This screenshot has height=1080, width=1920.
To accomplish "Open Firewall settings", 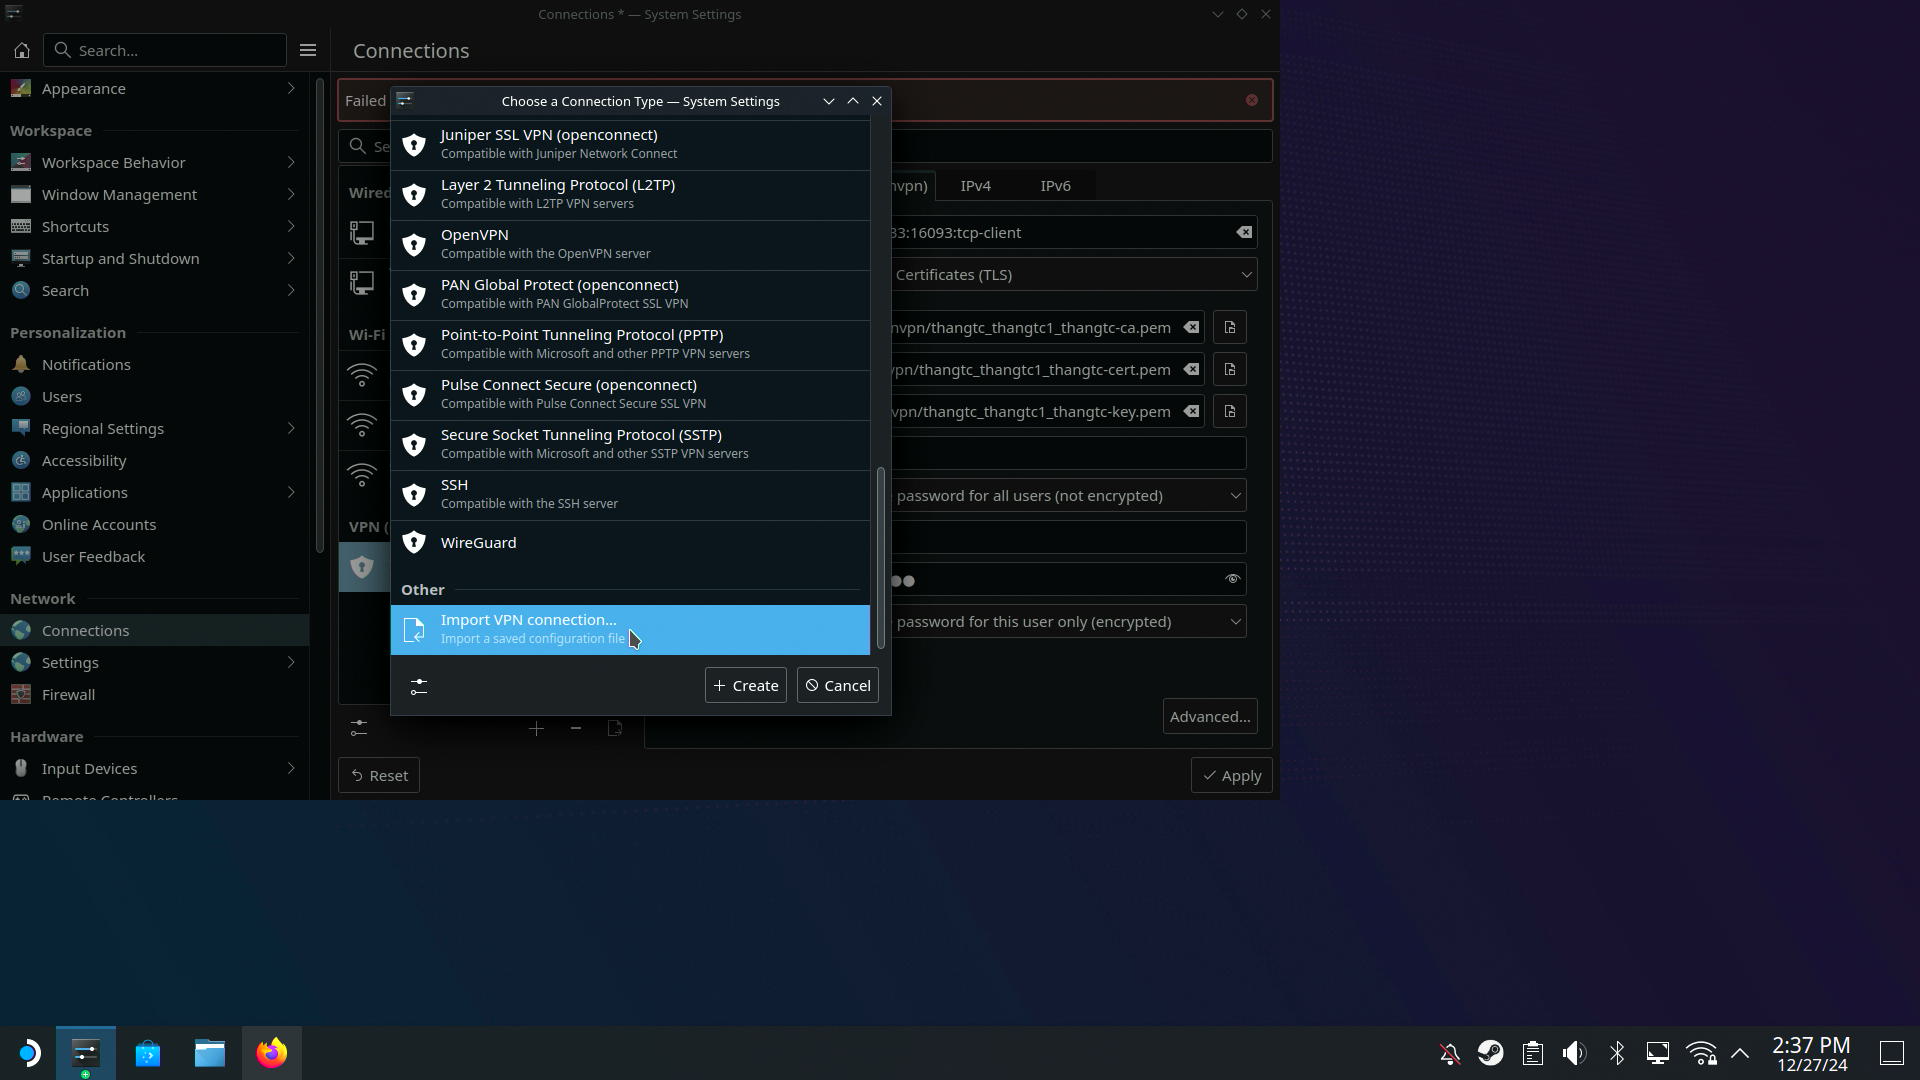I will (x=154, y=694).
